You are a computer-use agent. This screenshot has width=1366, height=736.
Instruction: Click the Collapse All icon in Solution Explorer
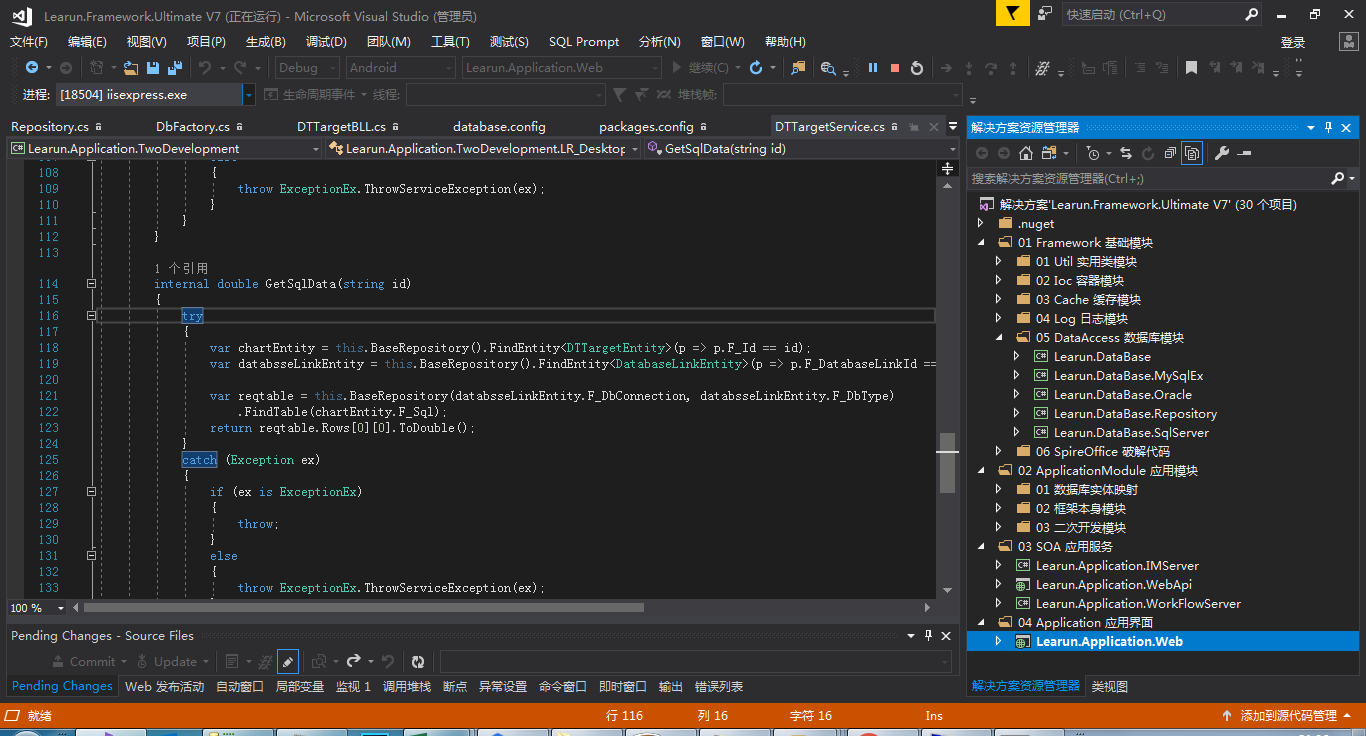click(1169, 153)
